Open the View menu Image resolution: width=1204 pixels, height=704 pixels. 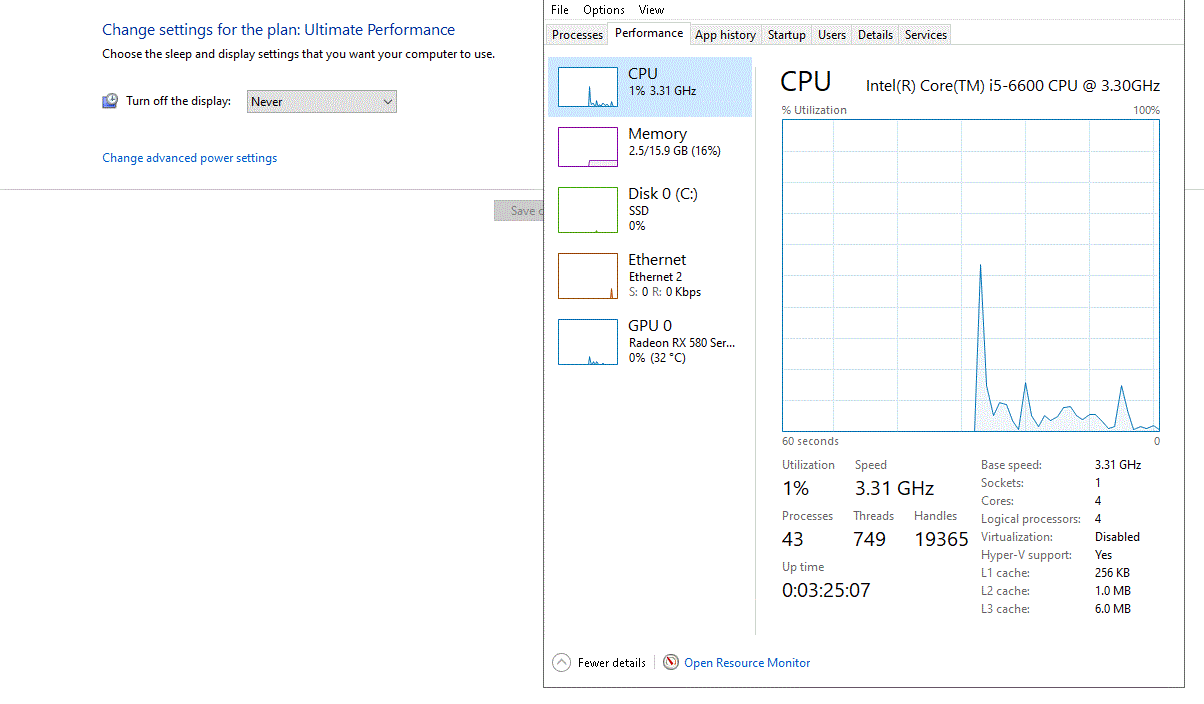pos(651,10)
